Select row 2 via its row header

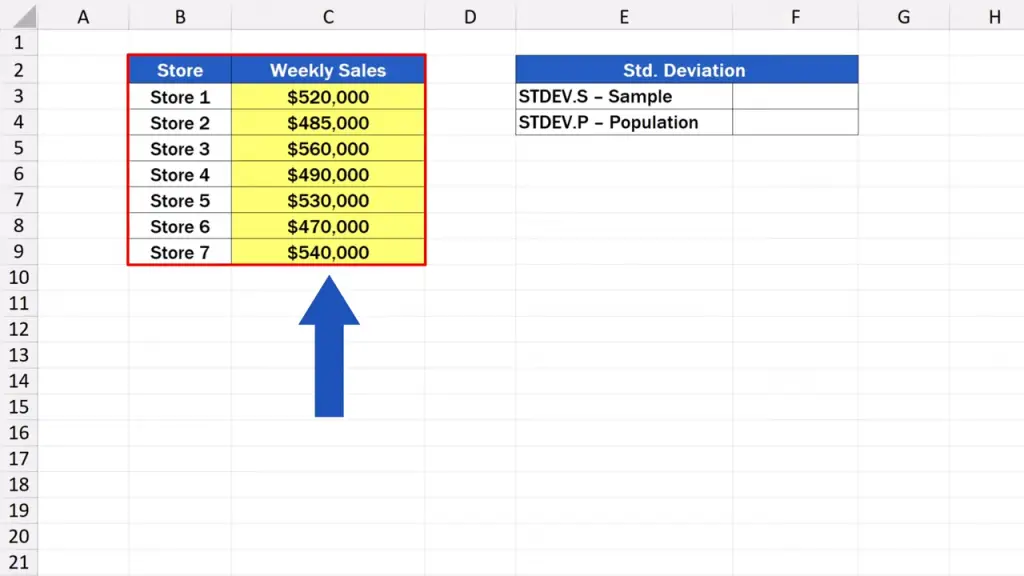(x=19, y=71)
